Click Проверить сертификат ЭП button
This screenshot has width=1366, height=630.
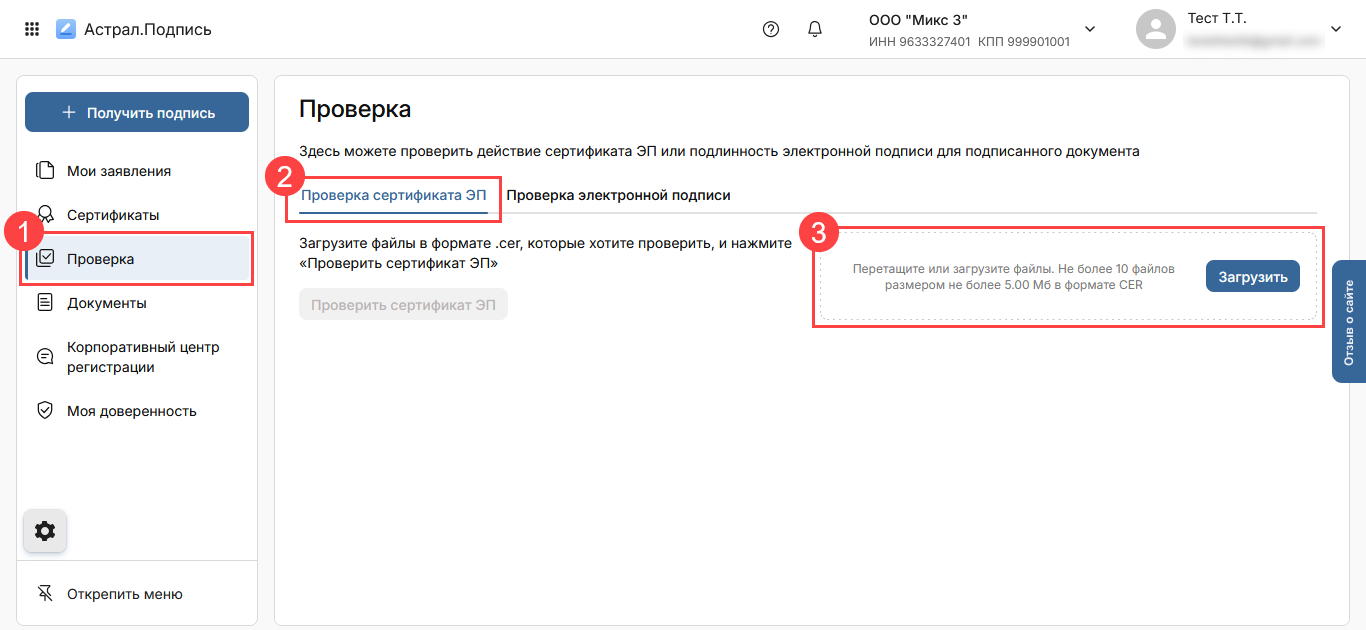click(x=403, y=305)
